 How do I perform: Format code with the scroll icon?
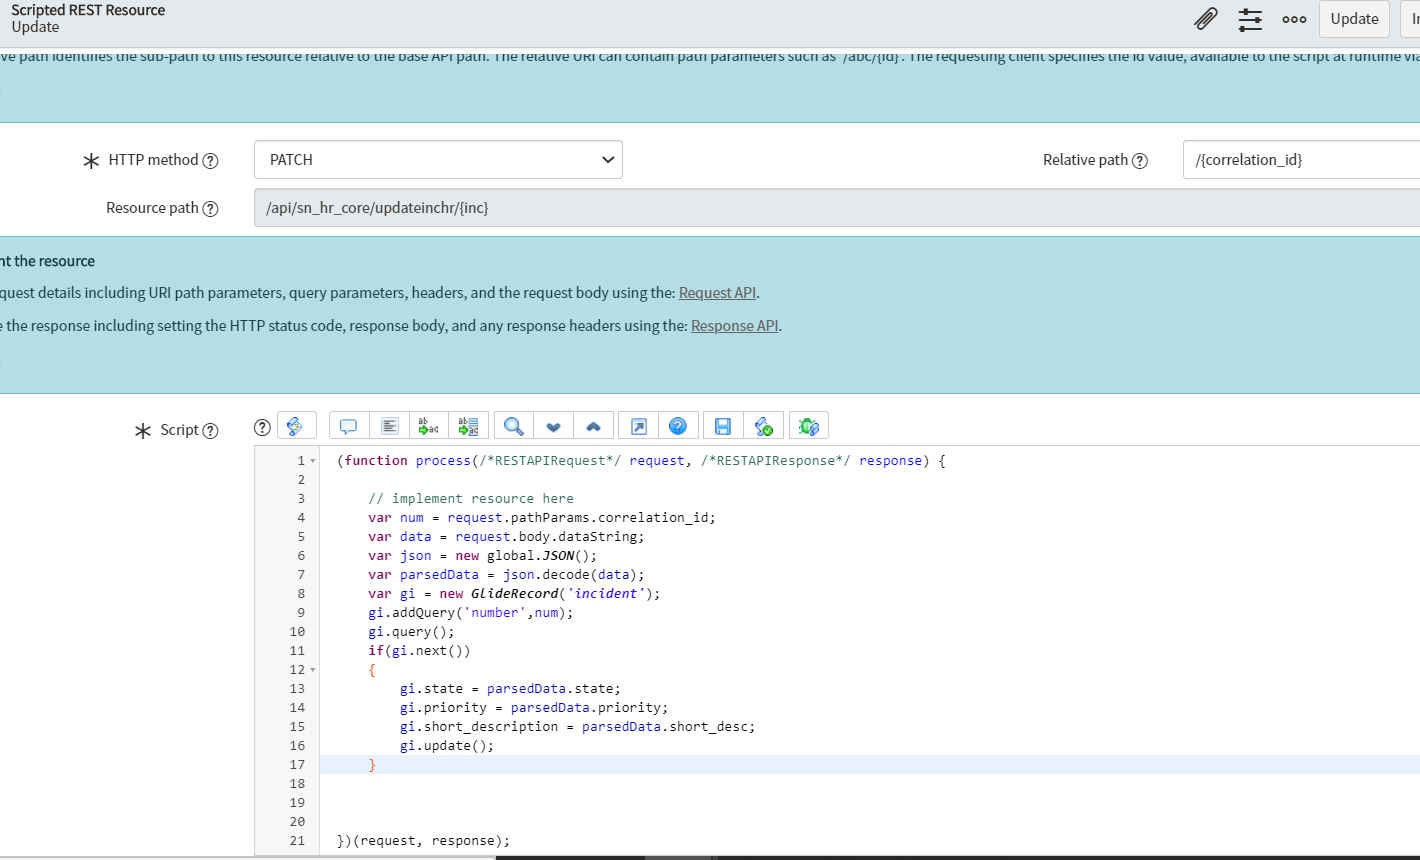click(x=297, y=425)
